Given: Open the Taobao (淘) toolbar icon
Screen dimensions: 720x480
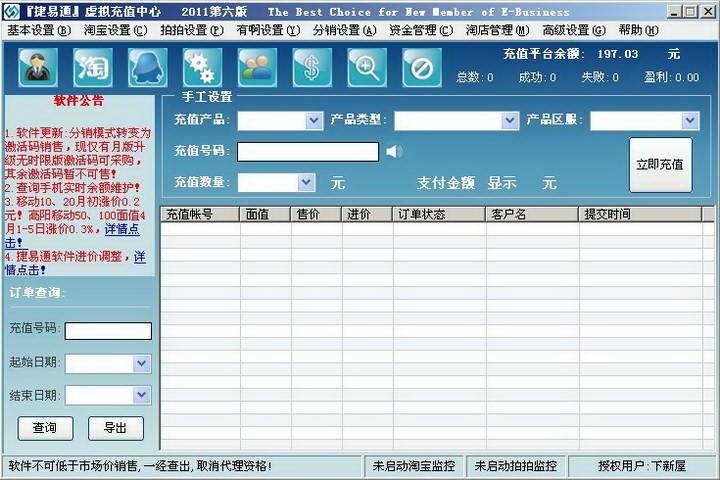Looking at the screenshot, I should point(93,68).
